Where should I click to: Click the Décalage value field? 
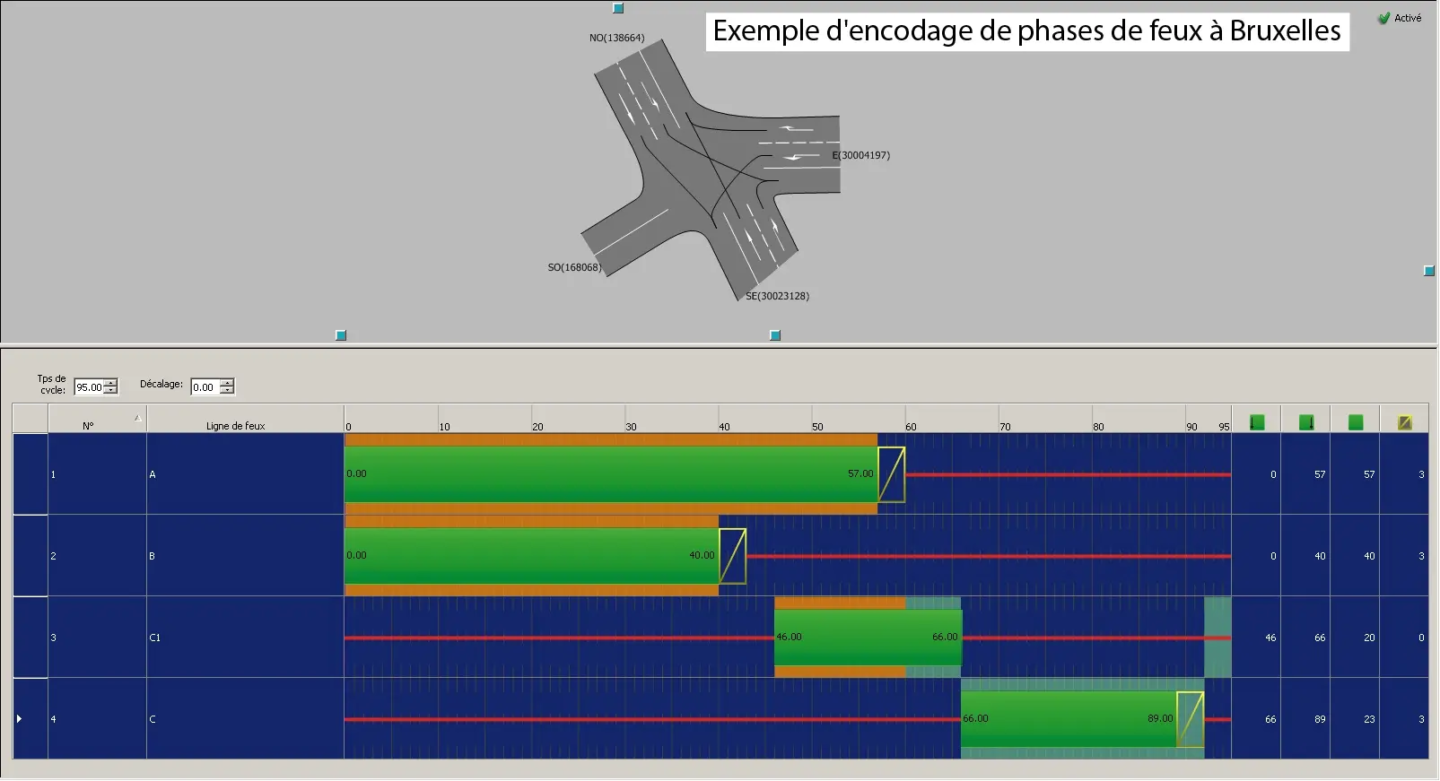(205, 387)
